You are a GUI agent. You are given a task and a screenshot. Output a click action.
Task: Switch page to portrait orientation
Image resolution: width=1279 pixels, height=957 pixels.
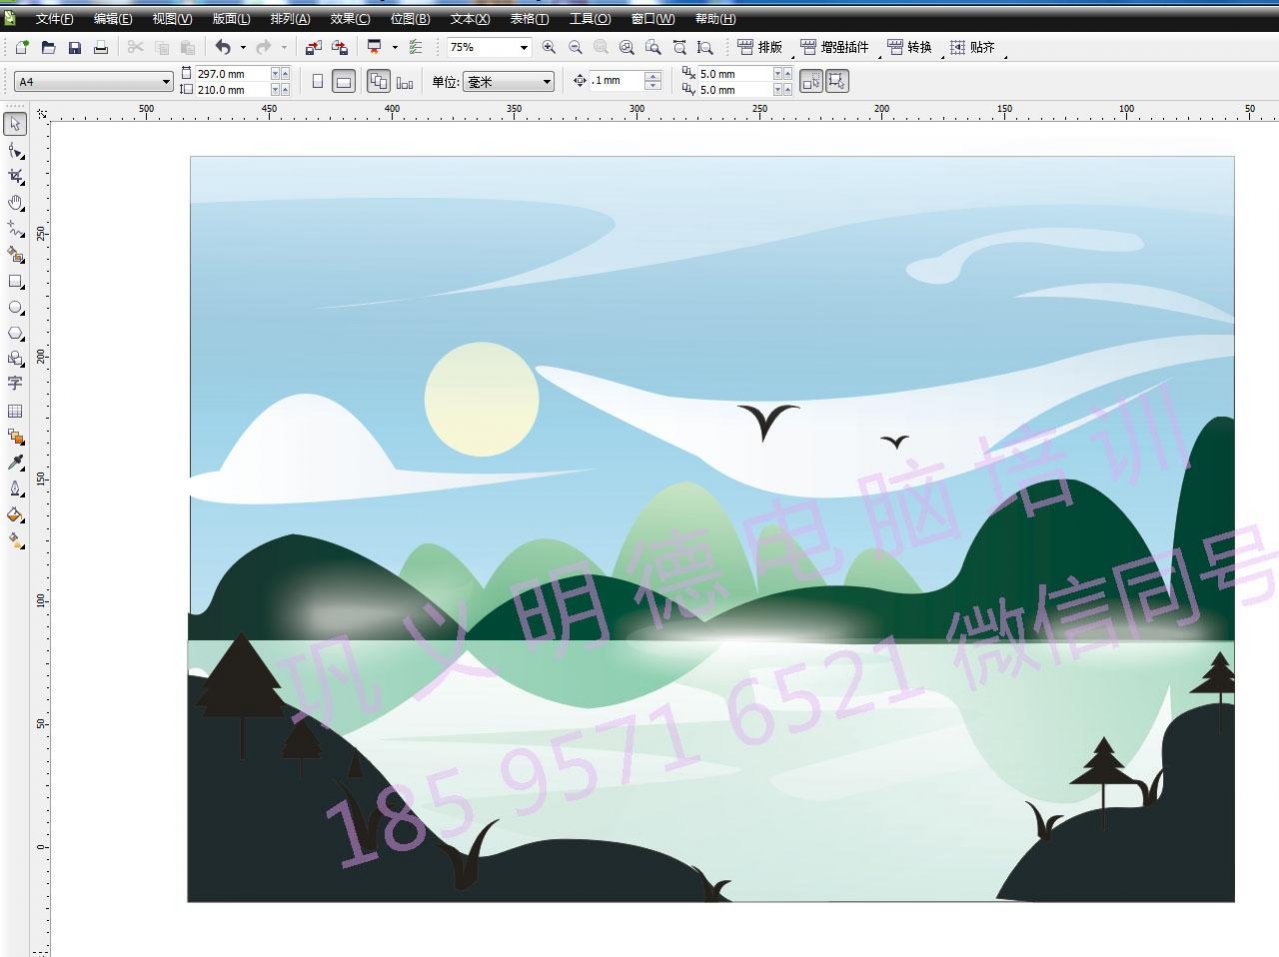(318, 82)
